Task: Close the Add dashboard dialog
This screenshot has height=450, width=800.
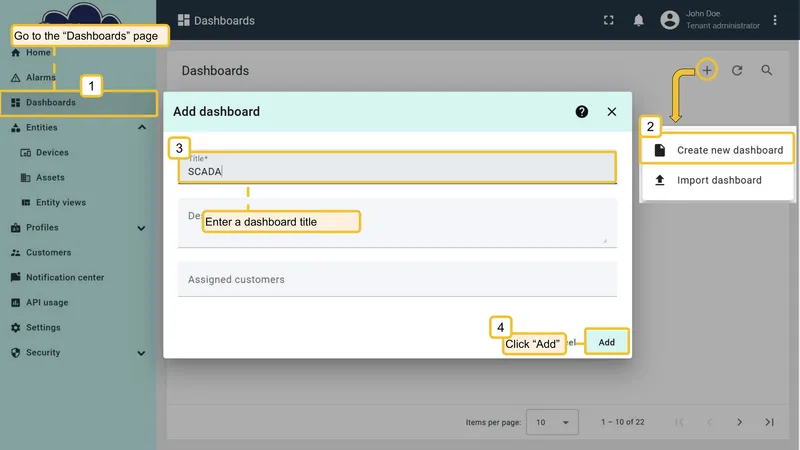Action: coord(612,112)
